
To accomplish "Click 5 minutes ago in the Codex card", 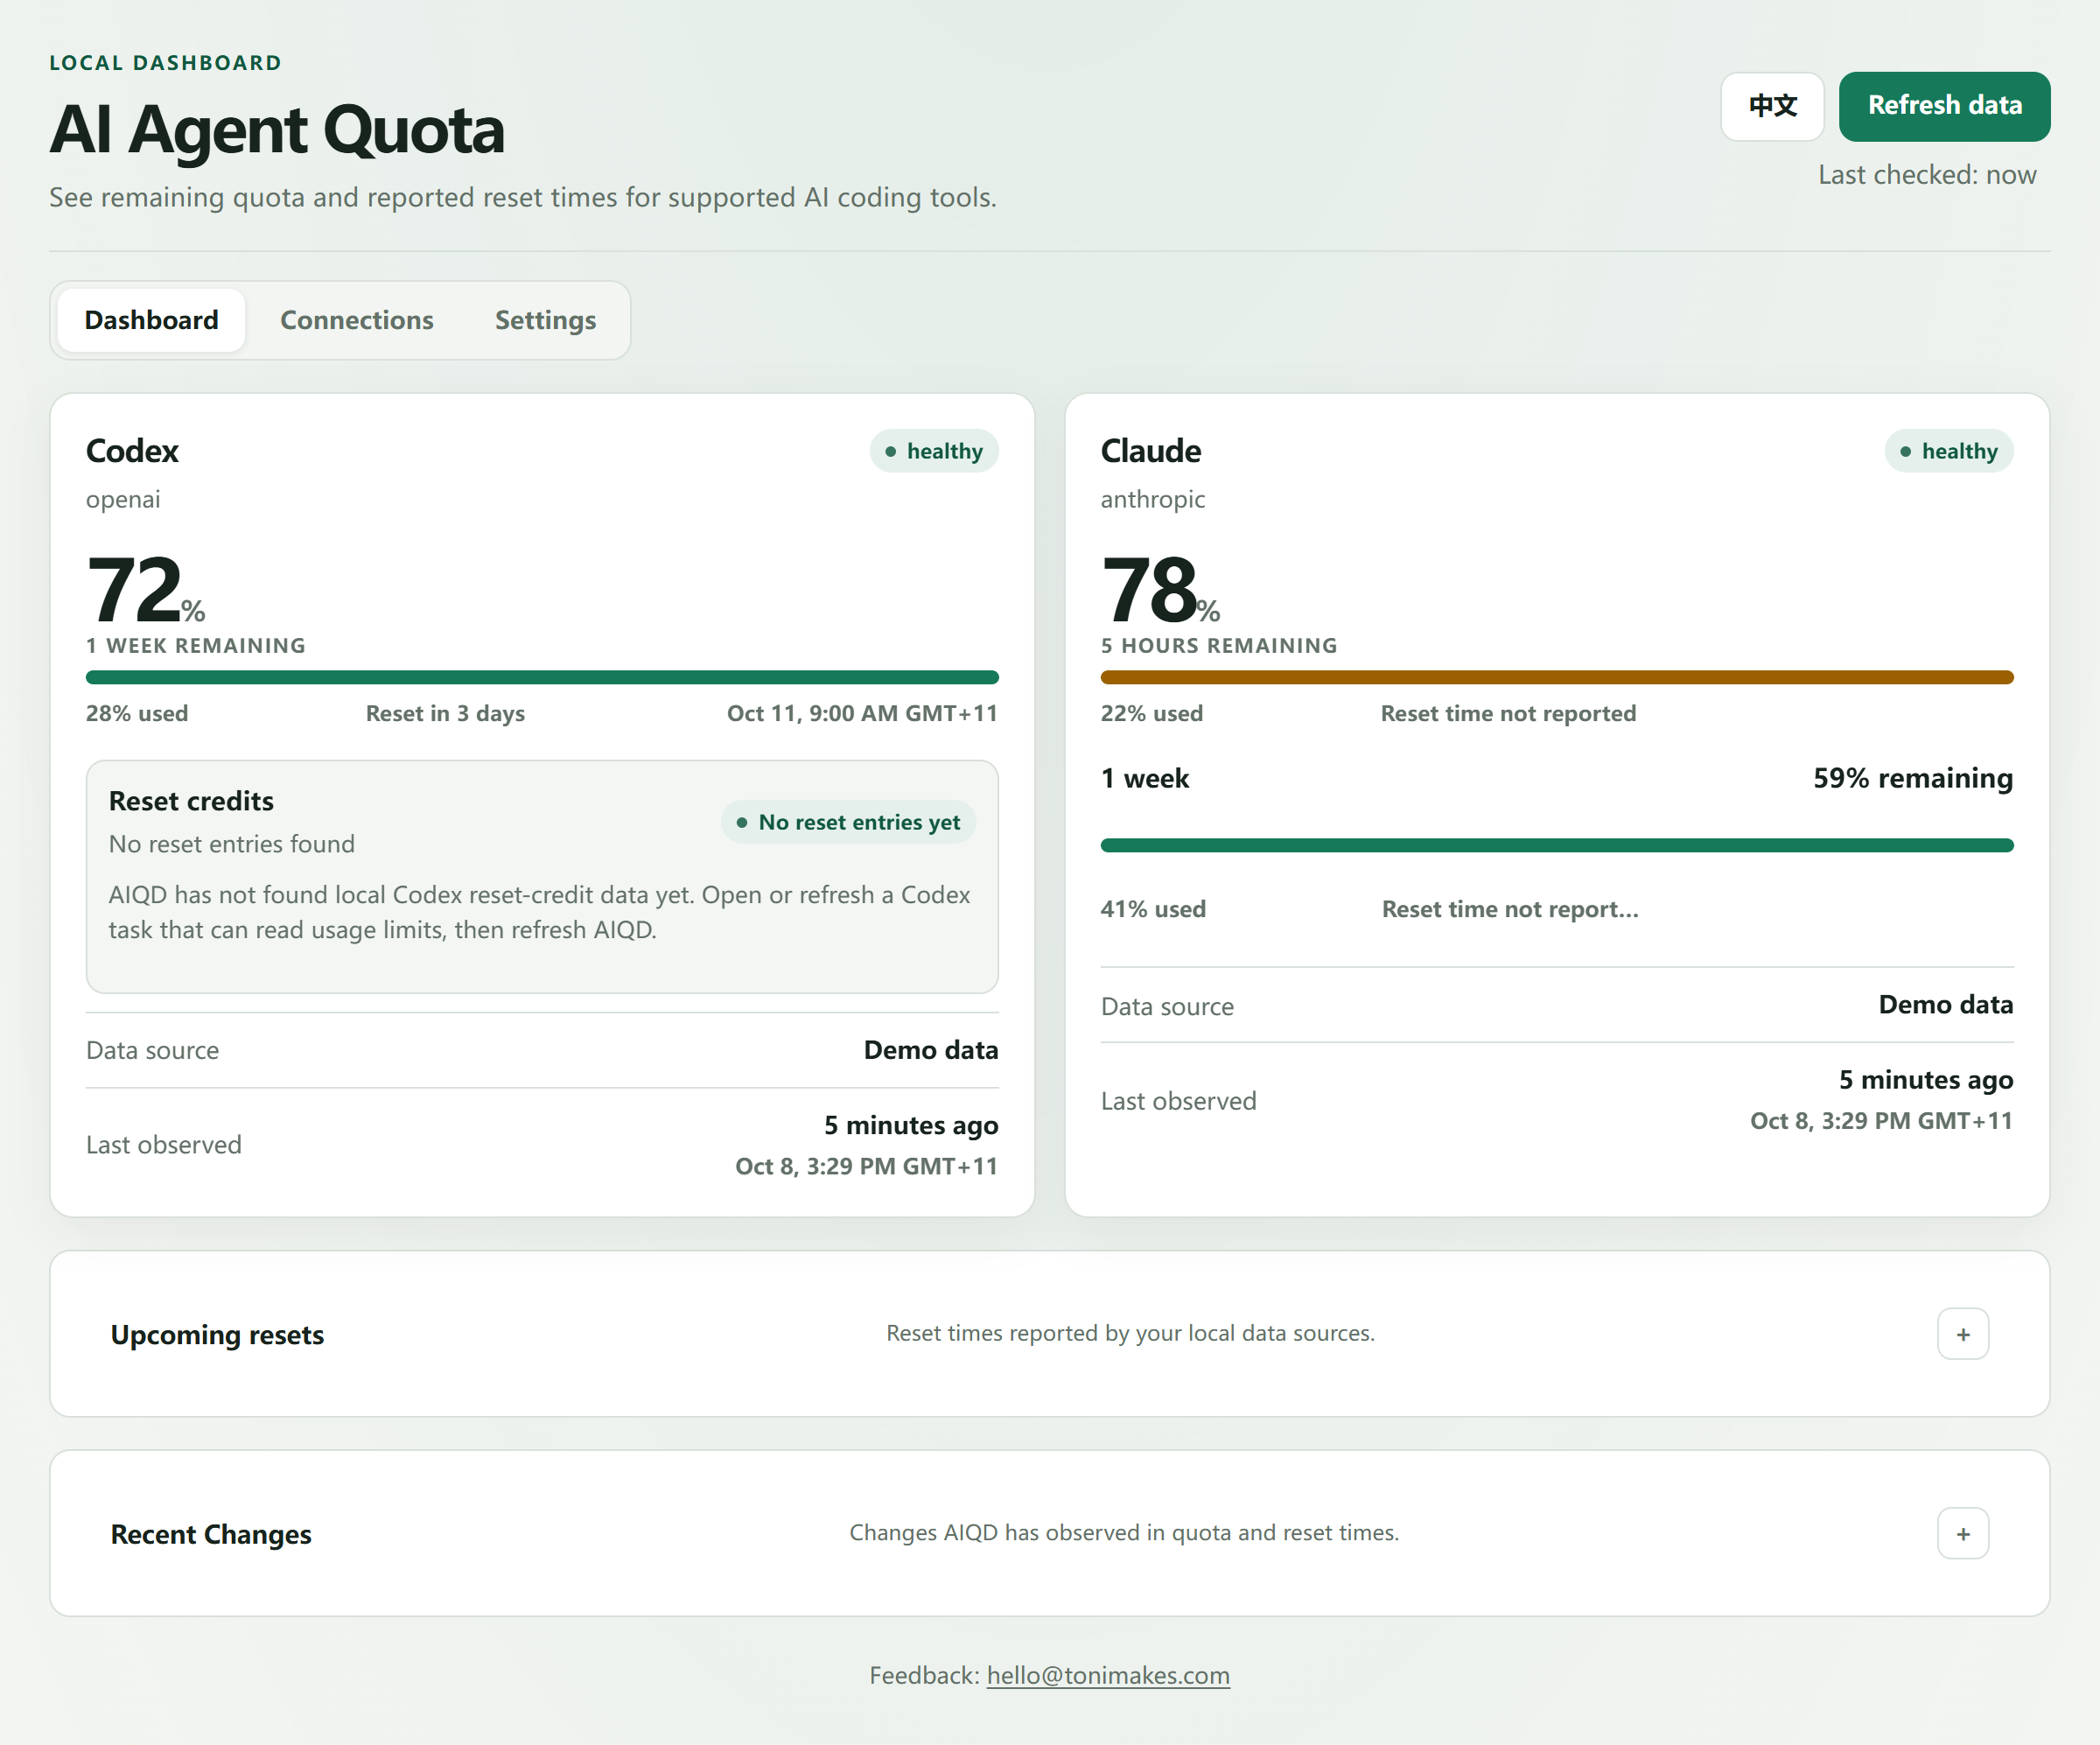I will click(911, 1125).
